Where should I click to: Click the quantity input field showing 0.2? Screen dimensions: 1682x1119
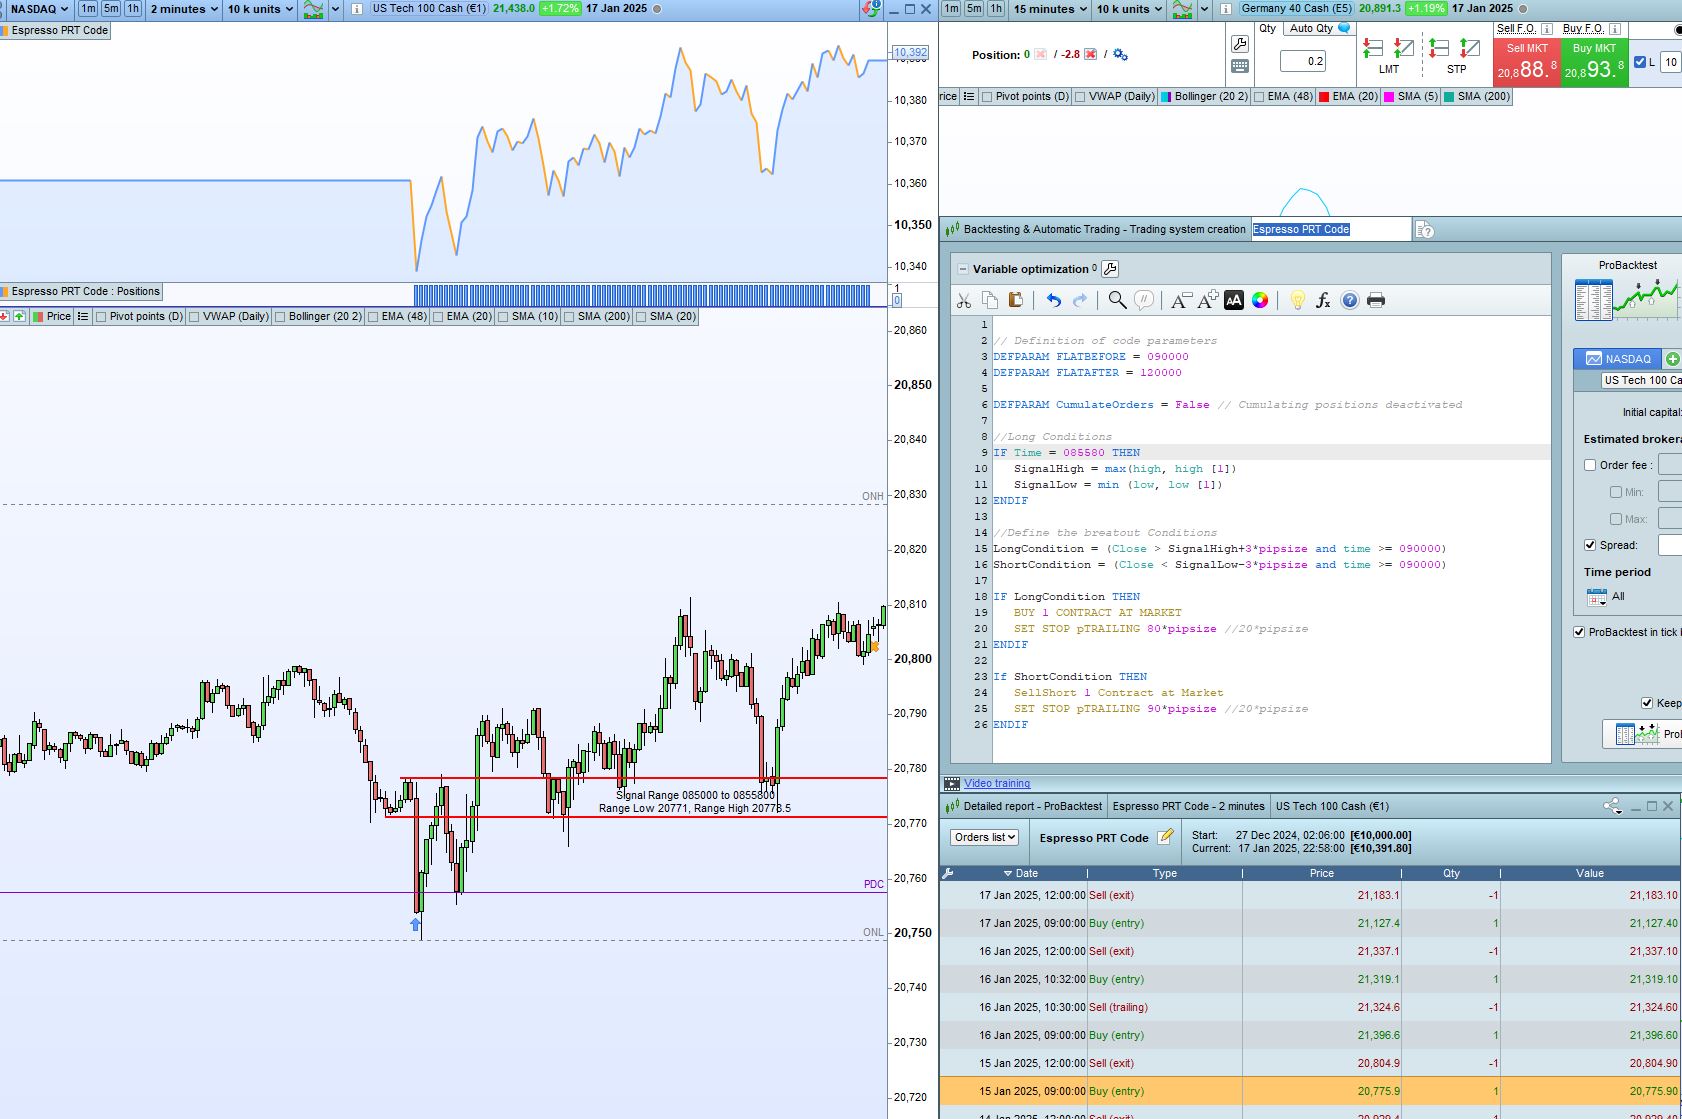(x=1304, y=61)
